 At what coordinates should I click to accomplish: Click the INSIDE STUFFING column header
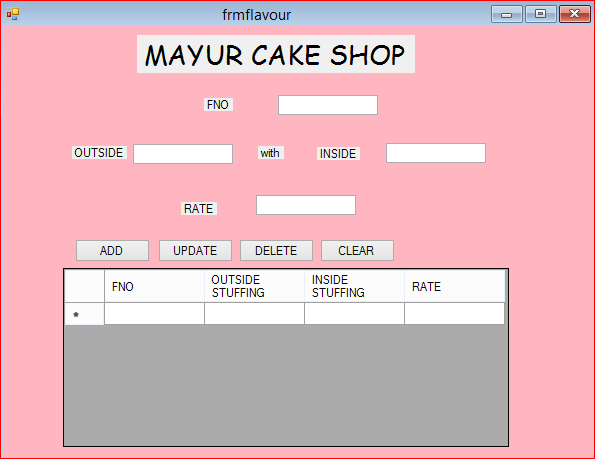click(x=354, y=286)
